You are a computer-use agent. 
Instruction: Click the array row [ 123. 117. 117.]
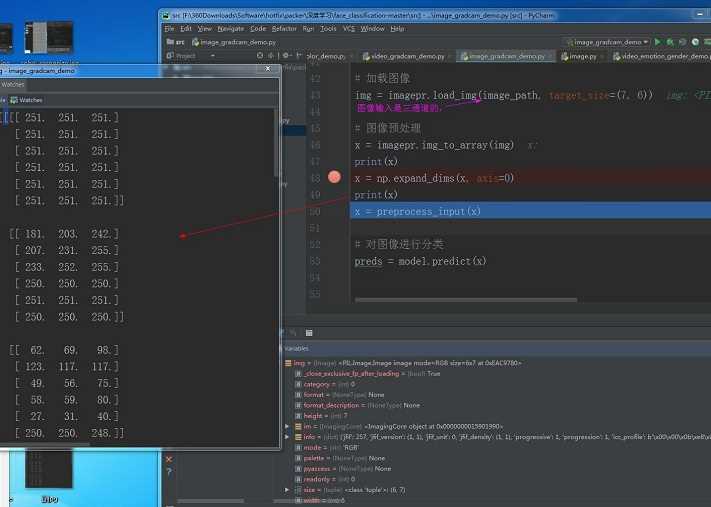(x=66, y=366)
